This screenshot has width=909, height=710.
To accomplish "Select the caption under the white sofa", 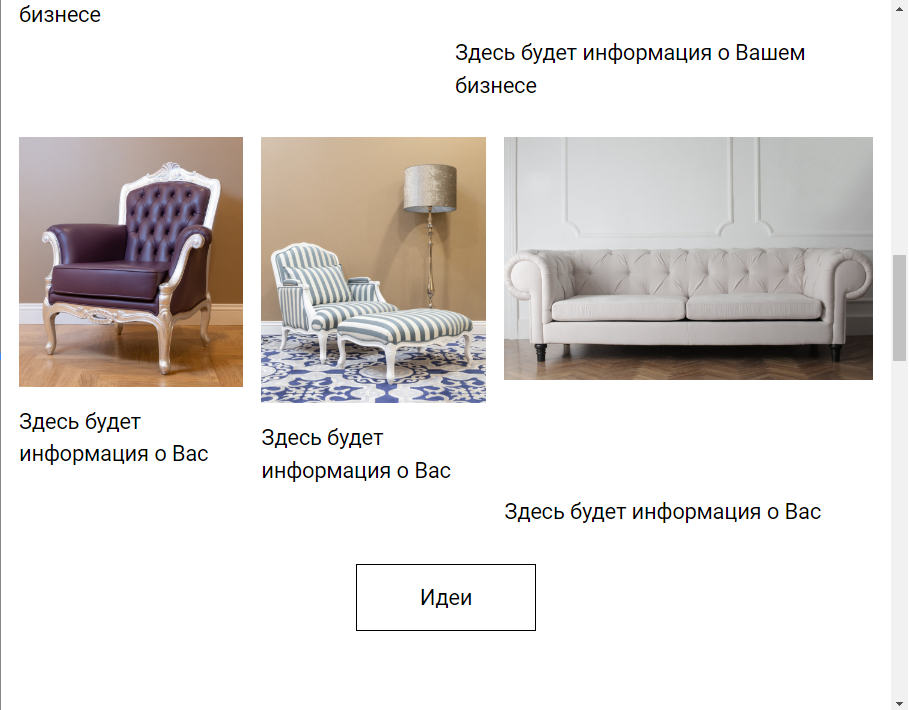I will point(663,512).
